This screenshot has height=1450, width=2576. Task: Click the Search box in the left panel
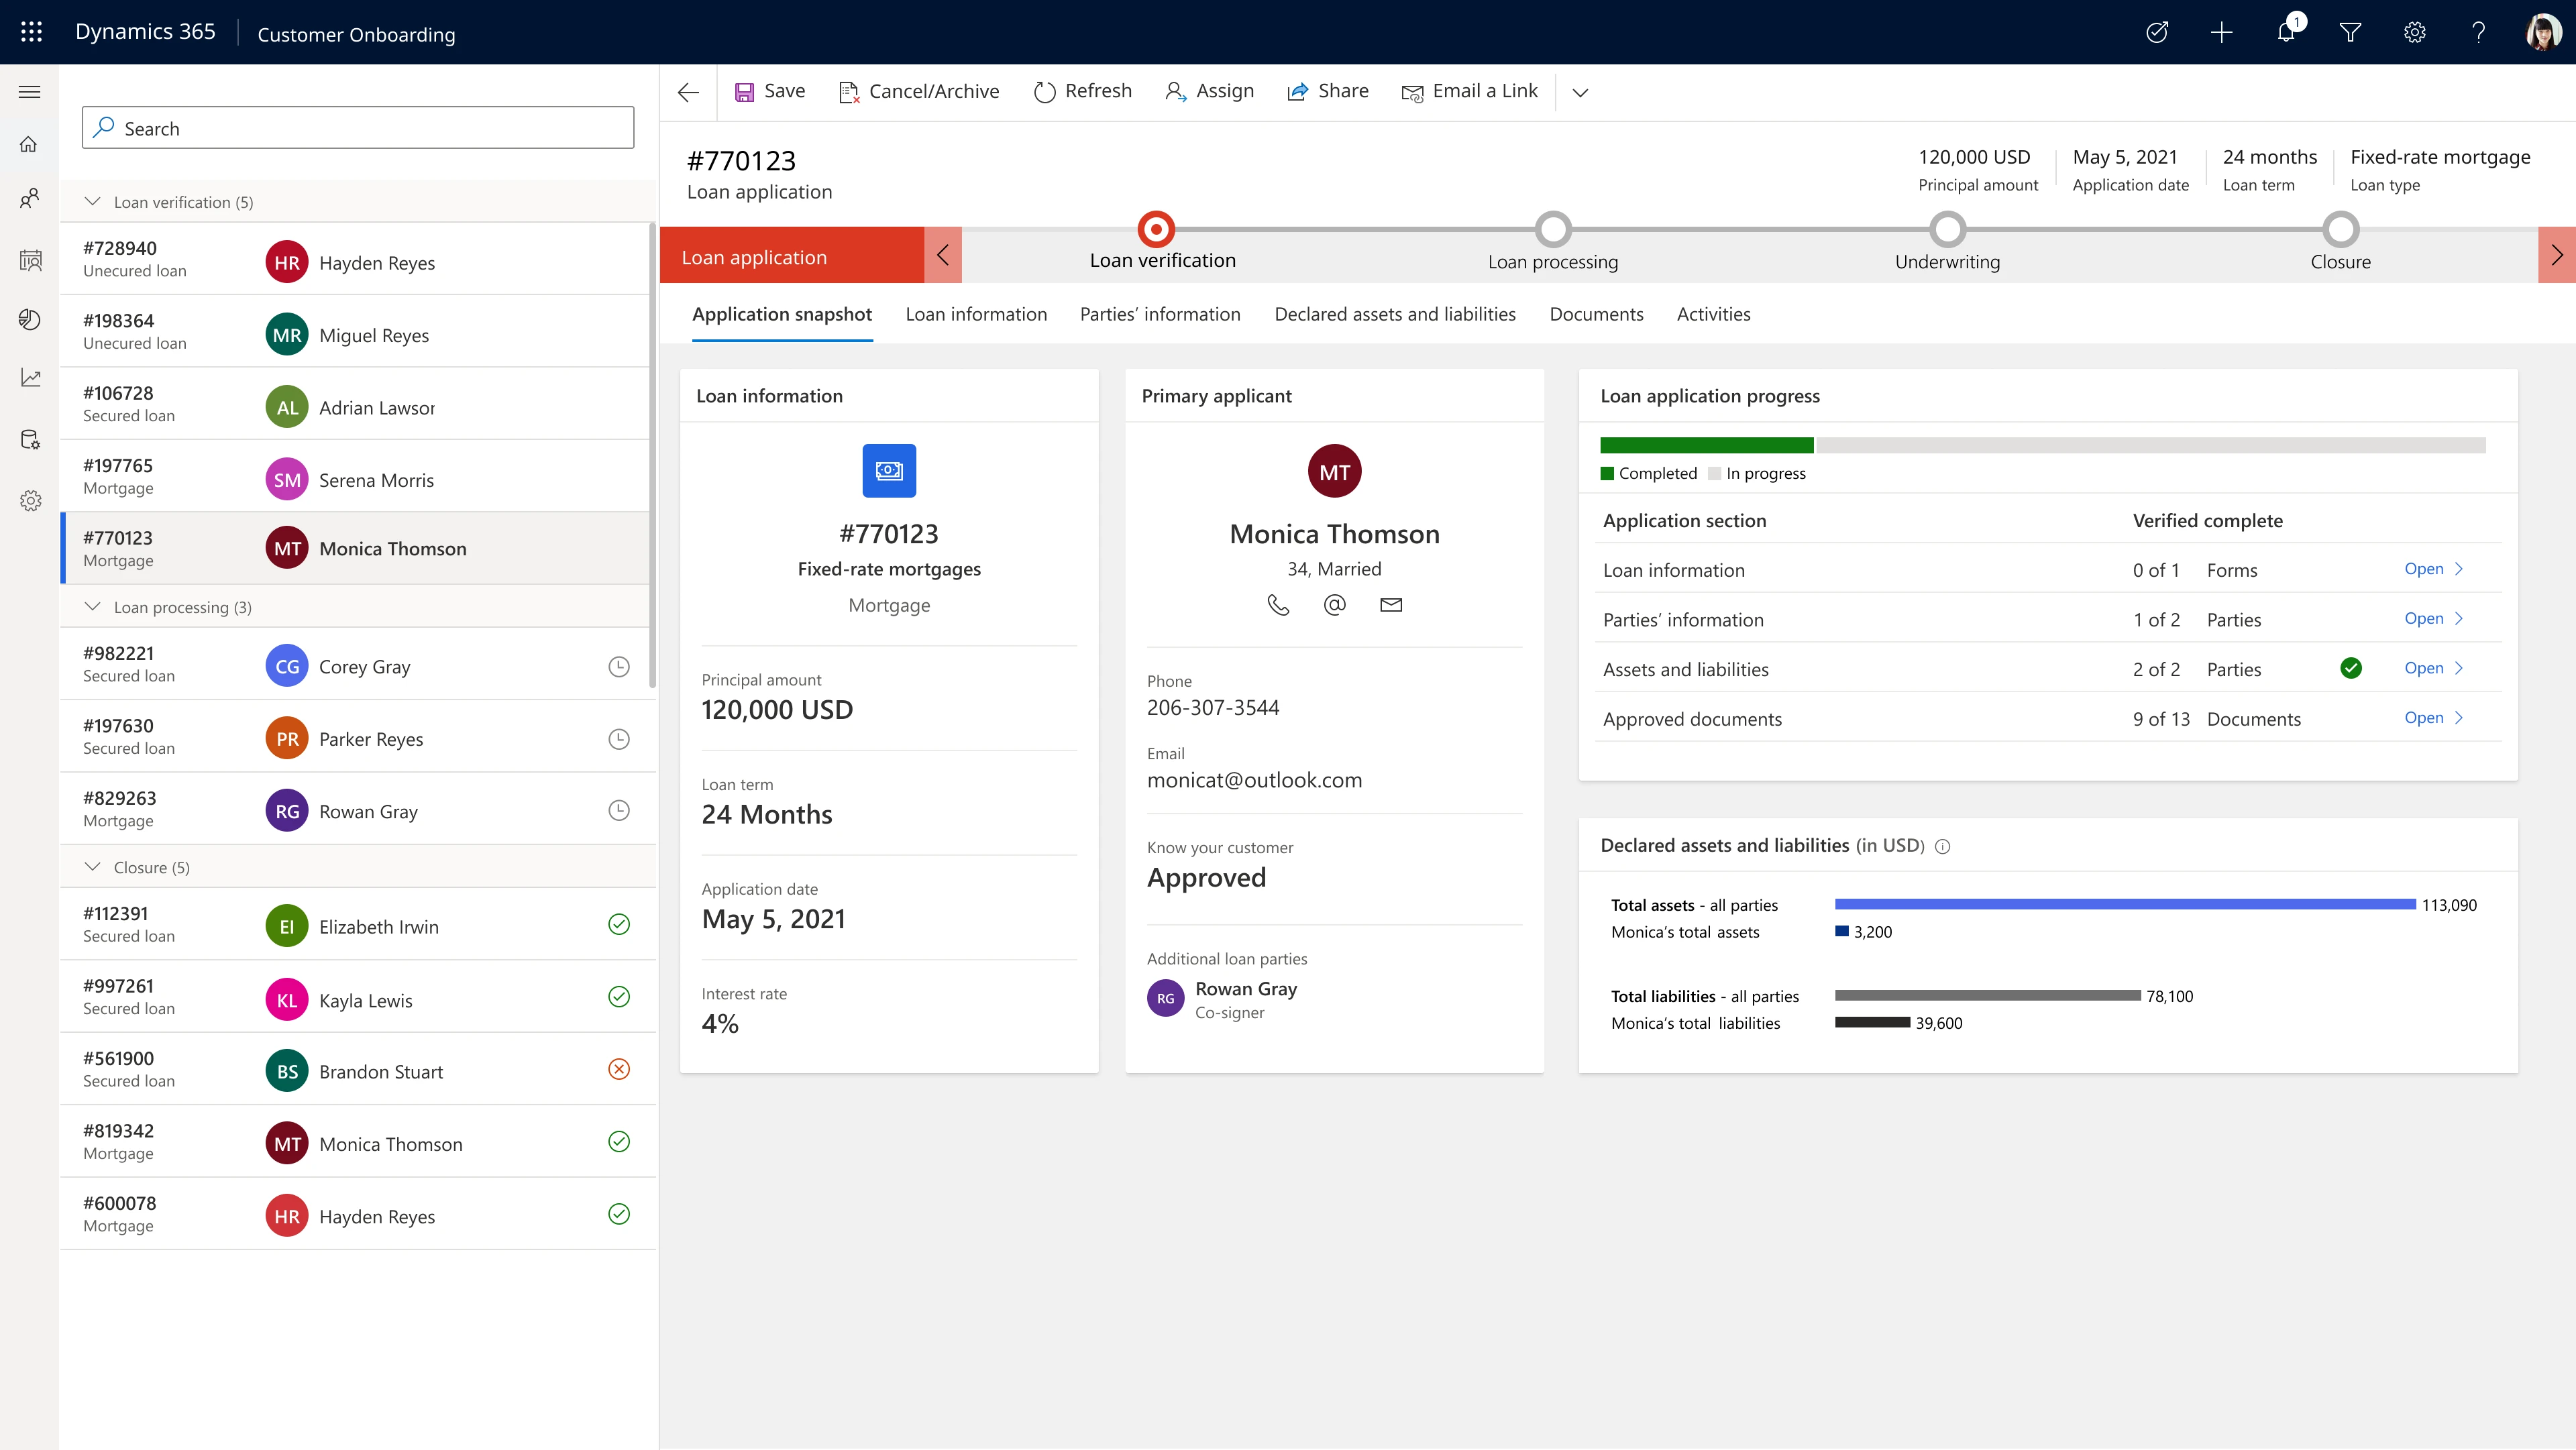(x=357, y=127)
